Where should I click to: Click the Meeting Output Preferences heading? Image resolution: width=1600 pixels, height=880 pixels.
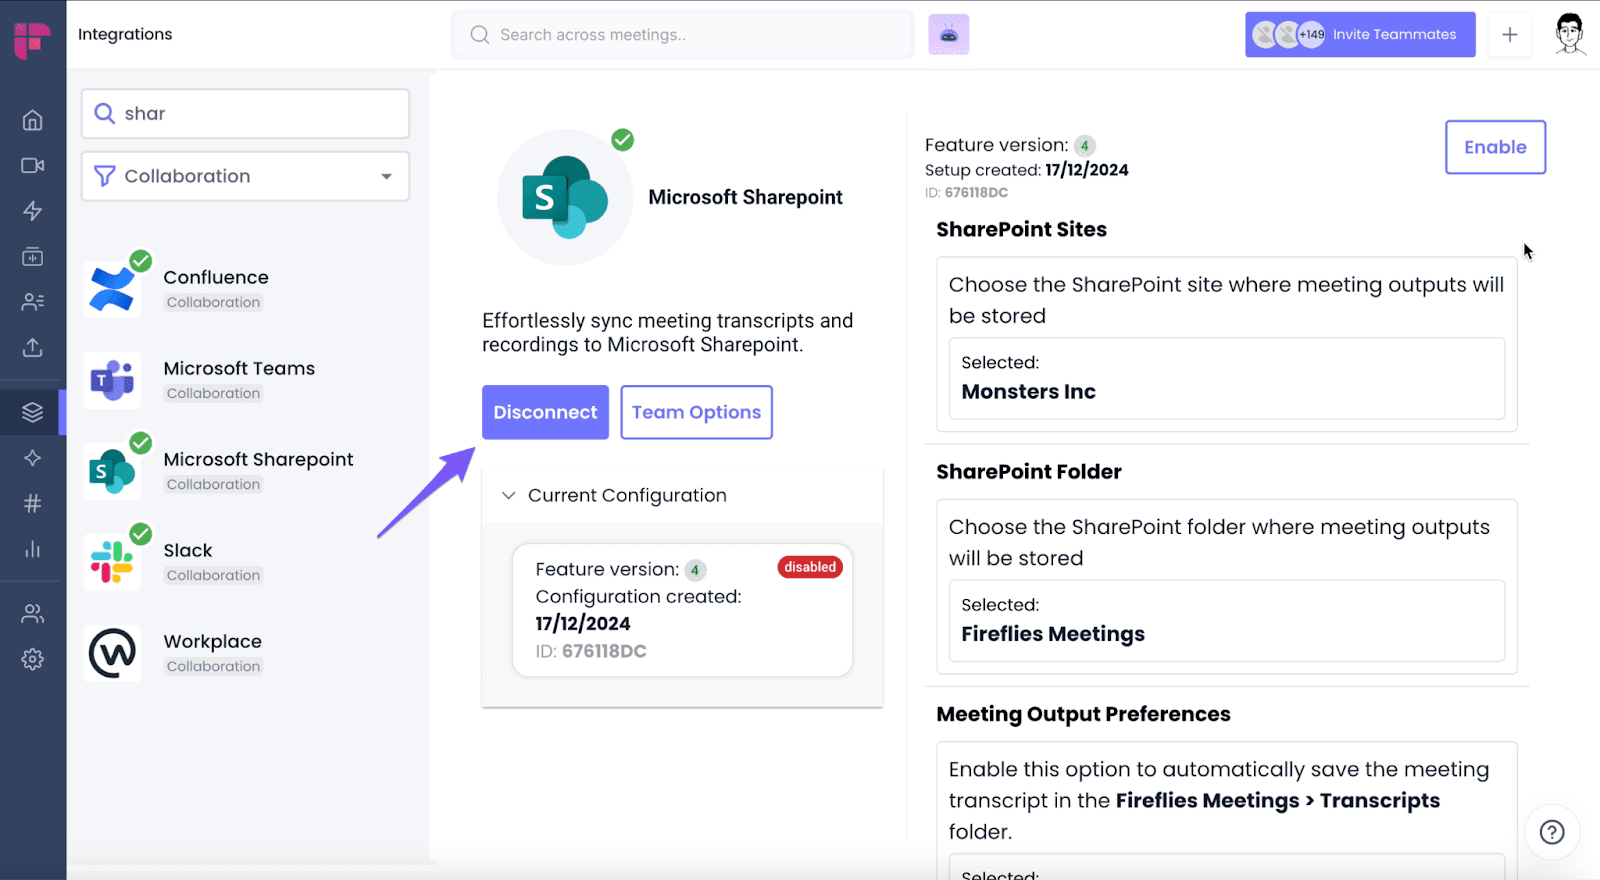tap(1083, 714)
